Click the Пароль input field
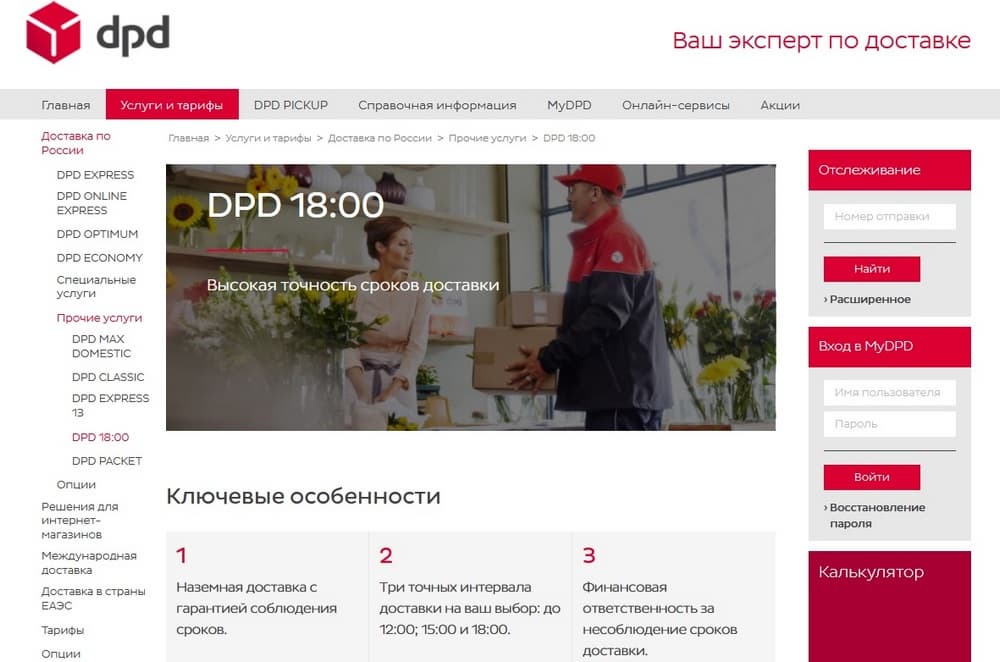The height and width of the screenshot is (662, 1000). click(x=890, y=423)
